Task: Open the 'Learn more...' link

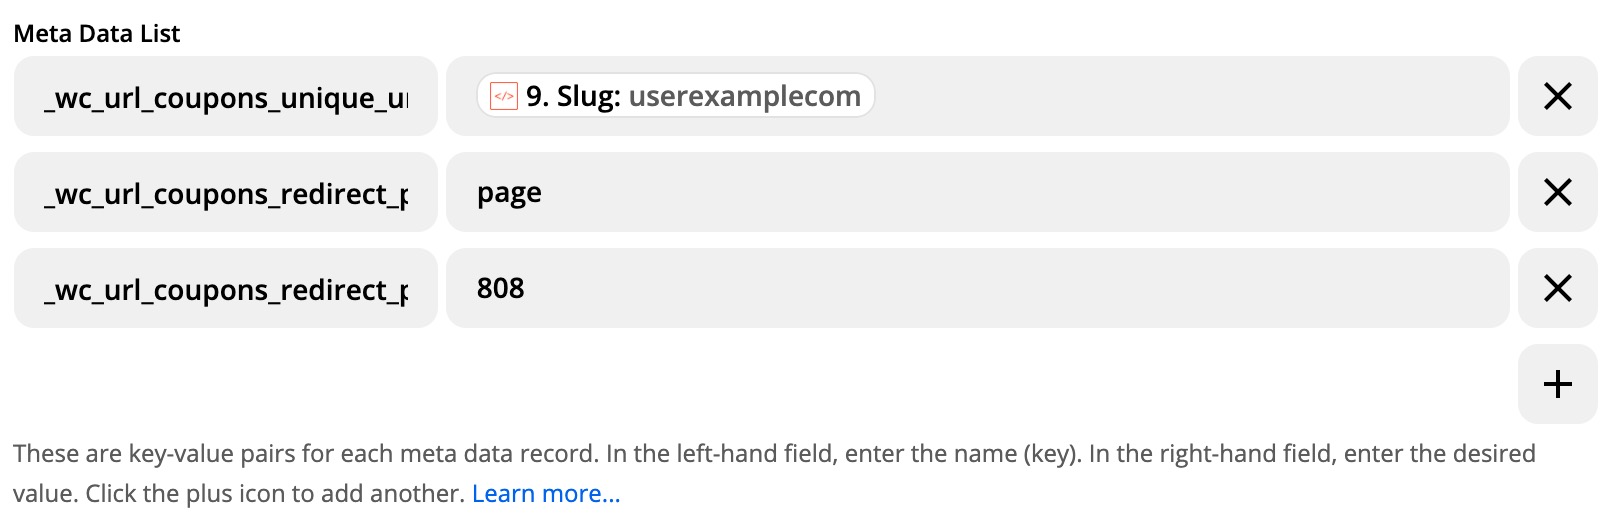Action: click(x=546, y=494)
